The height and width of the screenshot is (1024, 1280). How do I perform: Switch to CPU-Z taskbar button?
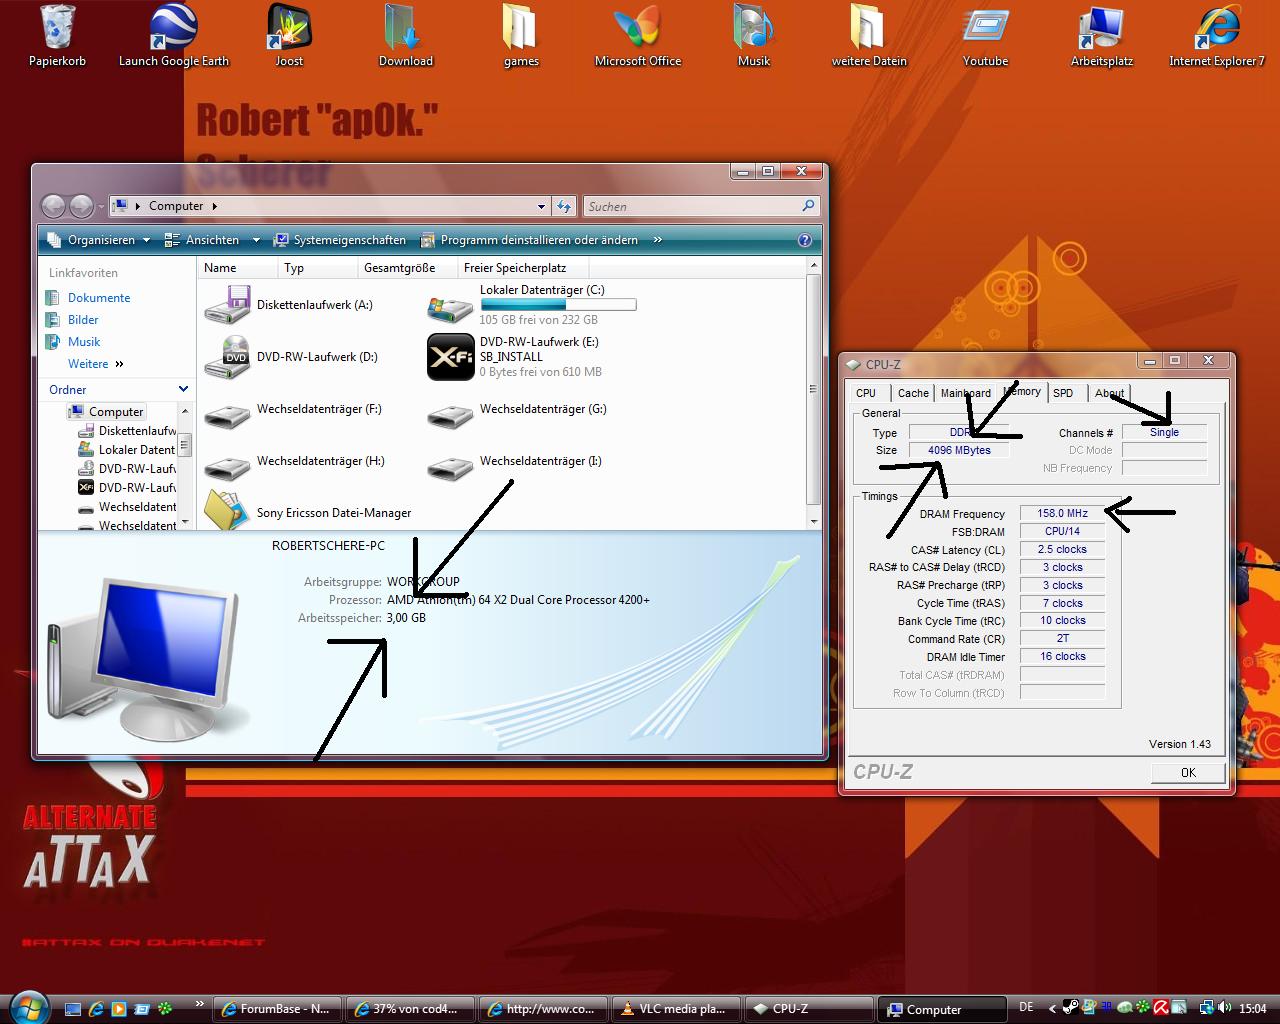click(807, 1009)
